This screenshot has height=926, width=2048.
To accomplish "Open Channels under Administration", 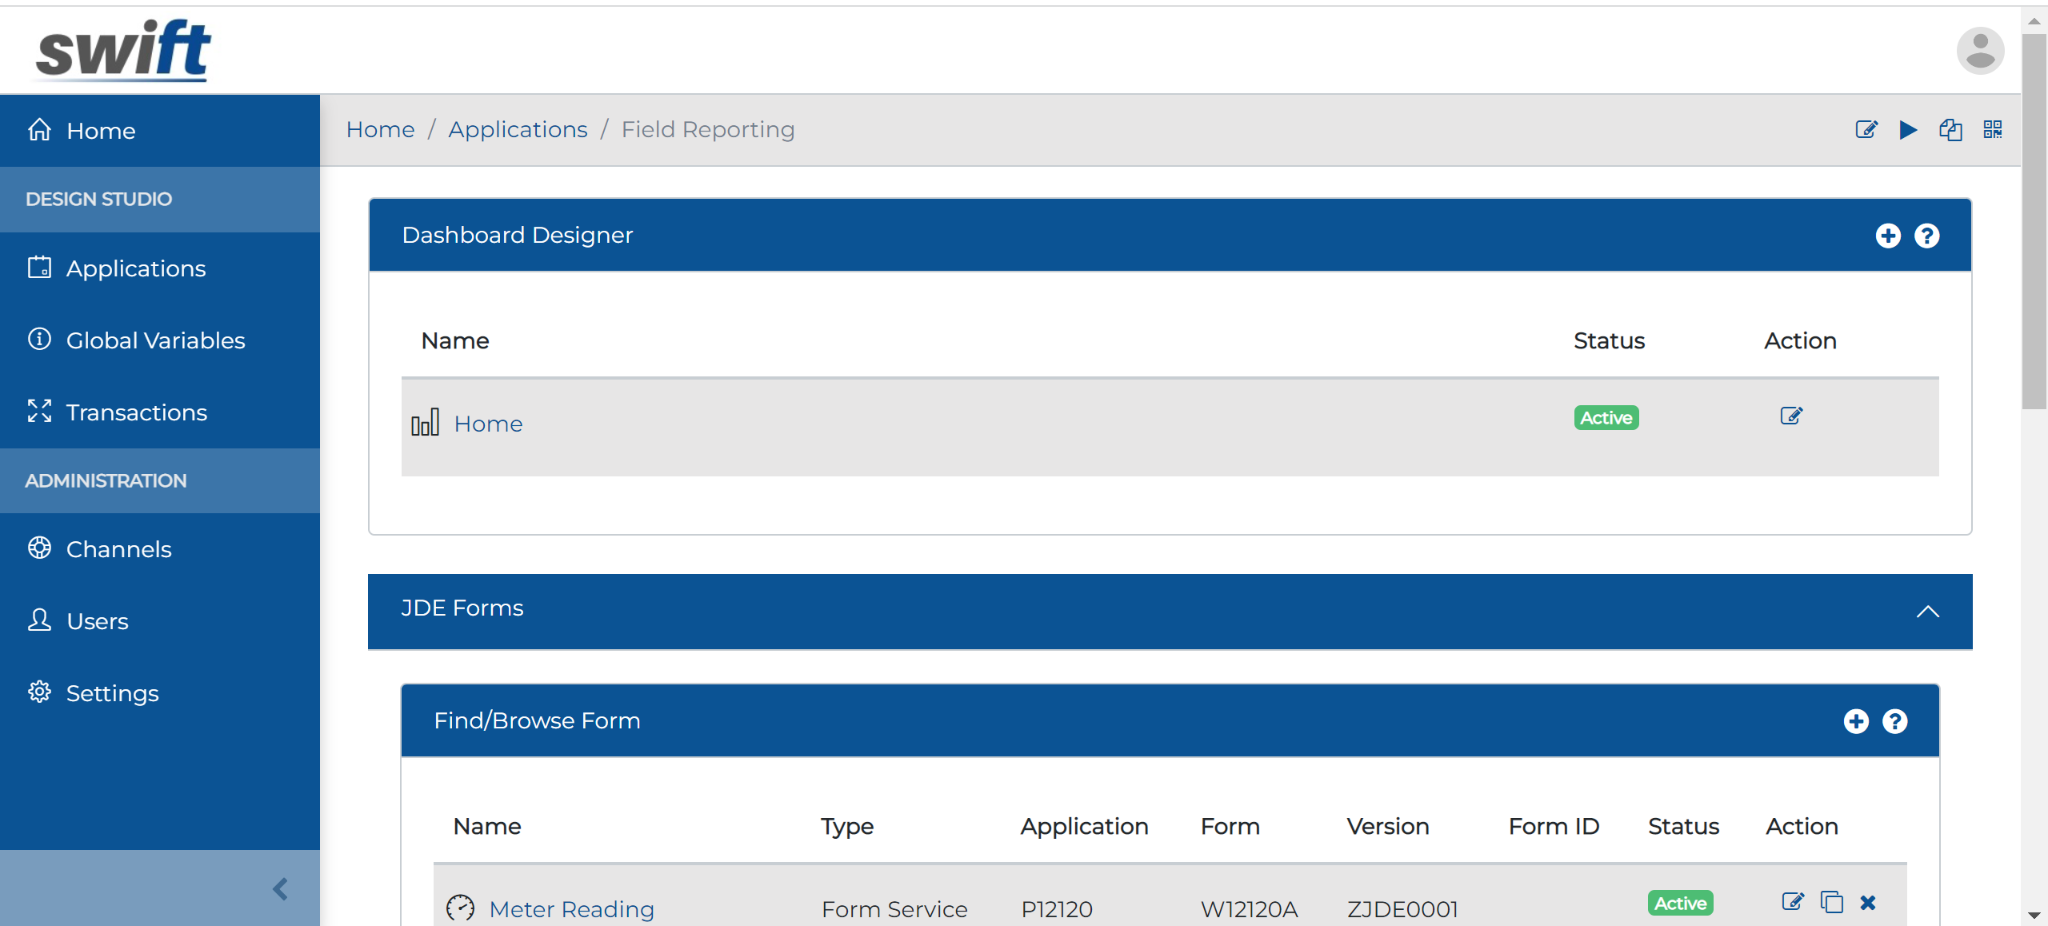I will click(119, 548).
